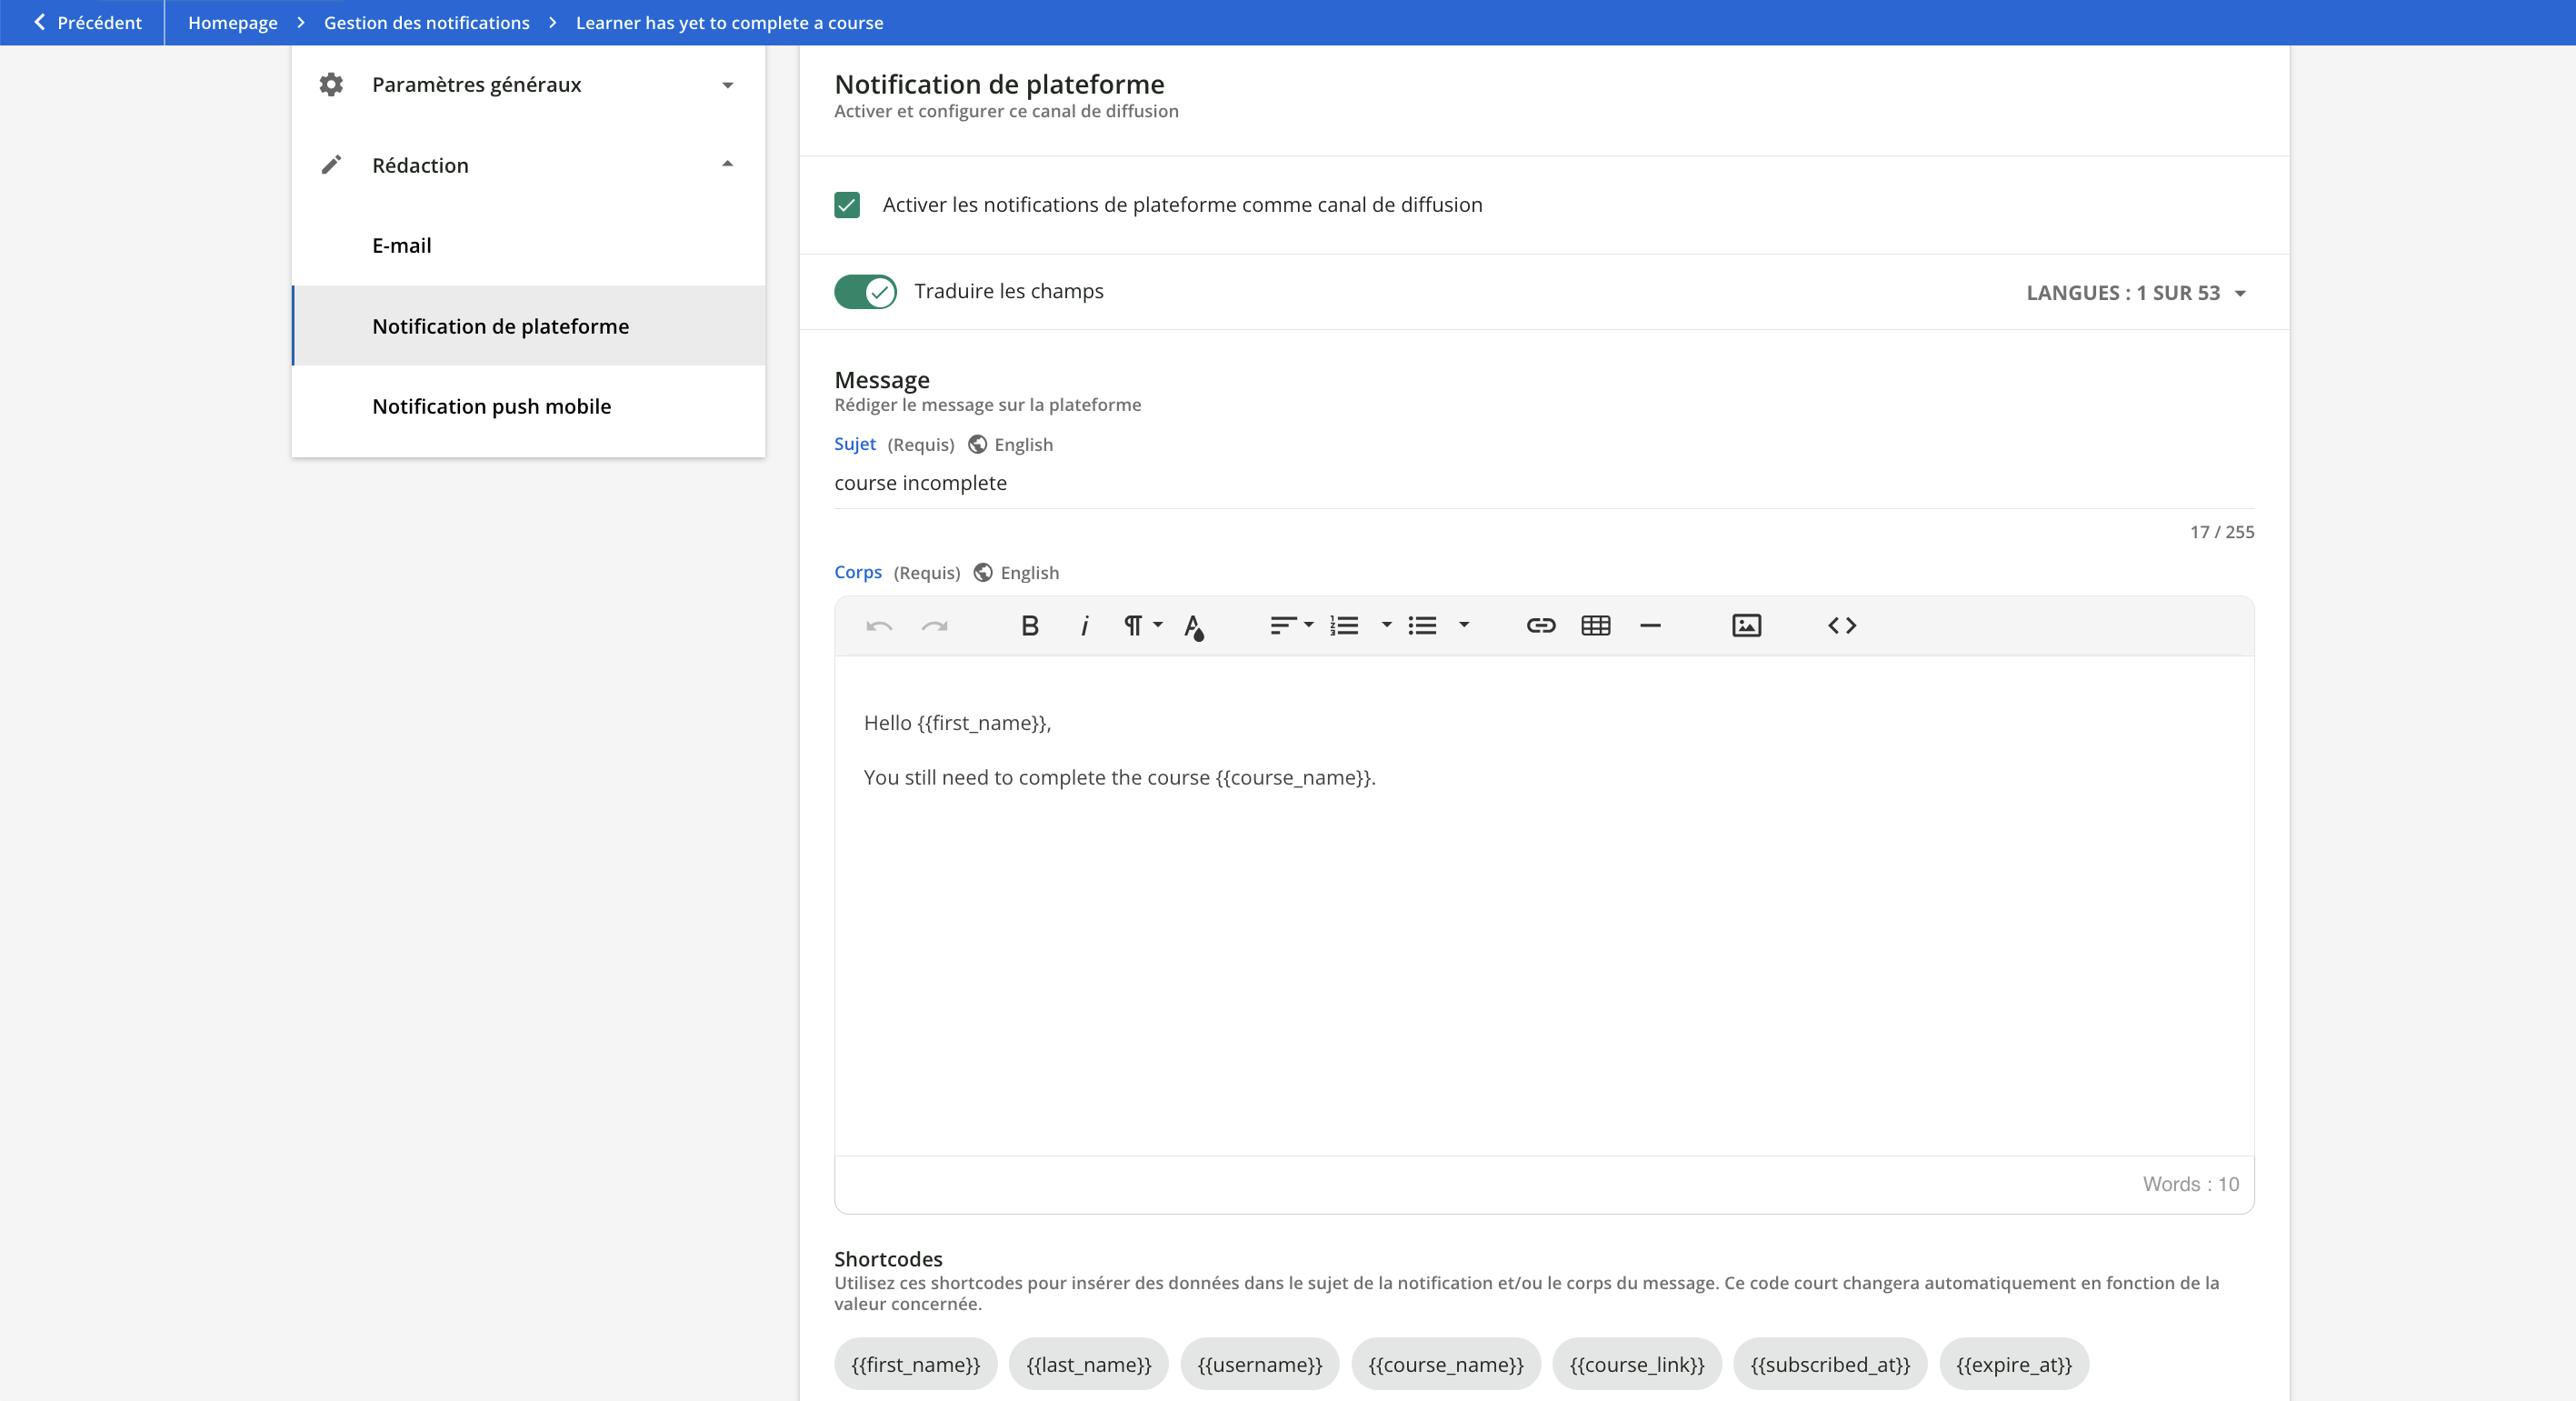
Task: Insert the {{course_name}} shortcode
Action: [1445, 1364]
